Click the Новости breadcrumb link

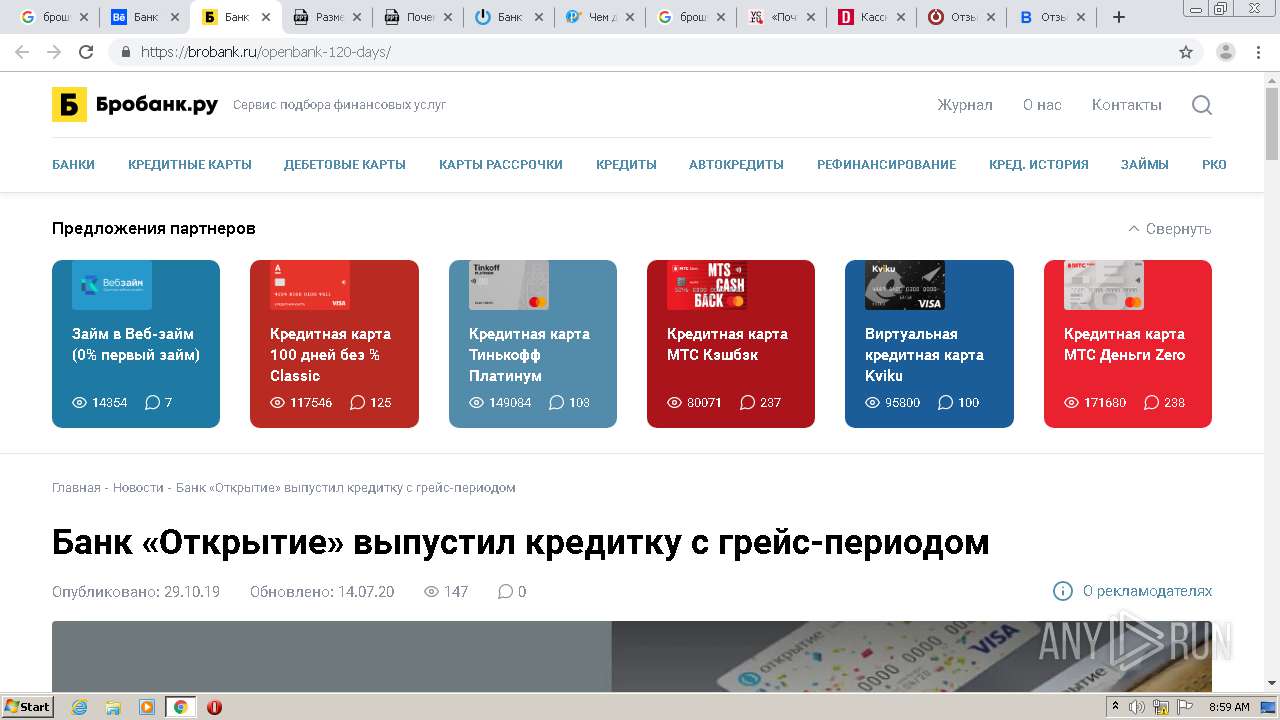click(138, 488)
